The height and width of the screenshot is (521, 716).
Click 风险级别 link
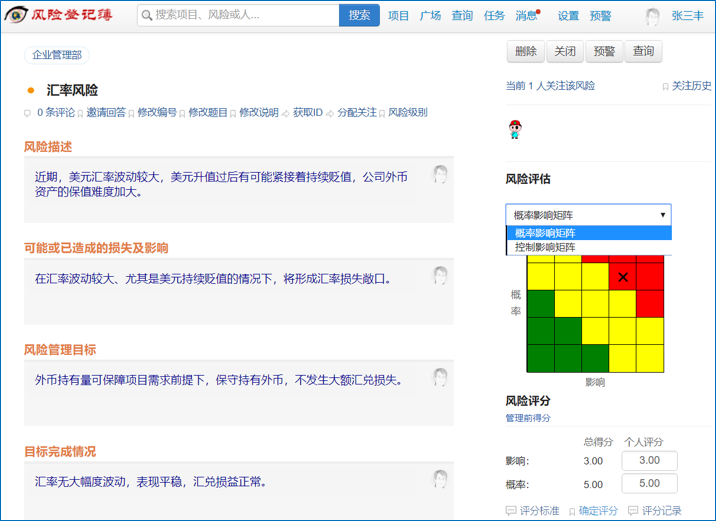tap(408, 112)
